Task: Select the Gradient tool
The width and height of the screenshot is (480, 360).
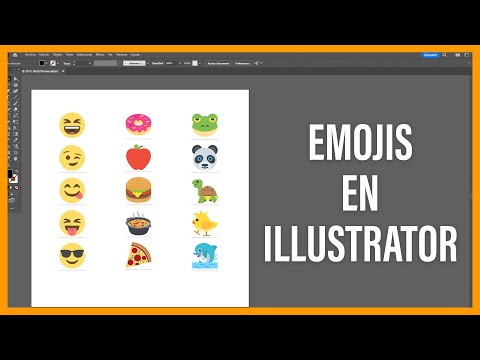Action: (x=16, y=134)
